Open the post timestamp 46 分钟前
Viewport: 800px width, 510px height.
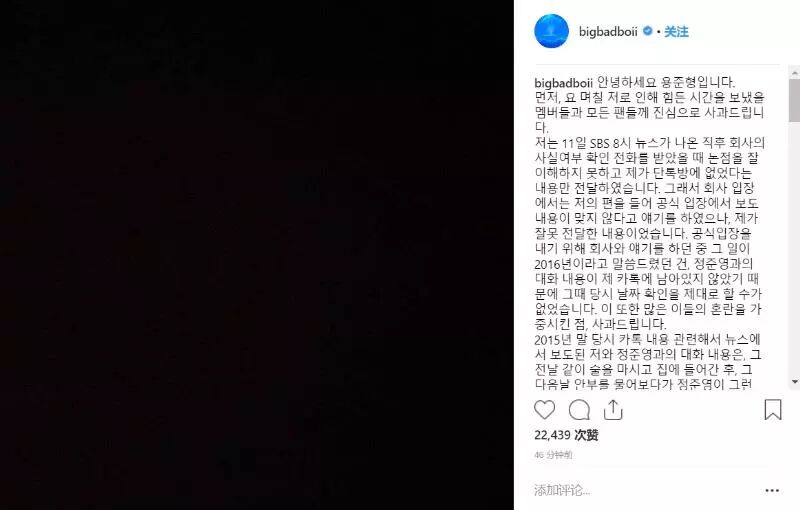coord(553,454)
